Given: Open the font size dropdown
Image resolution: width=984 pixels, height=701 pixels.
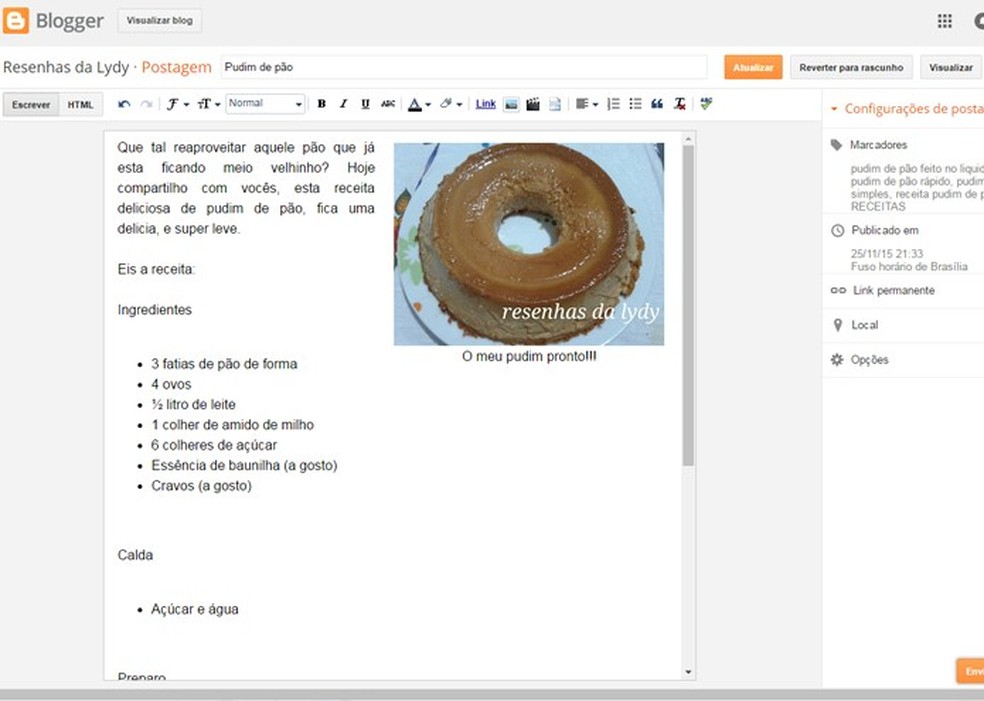Looking at the screenshot, I should pyautogui.click(x=209, y=104).
